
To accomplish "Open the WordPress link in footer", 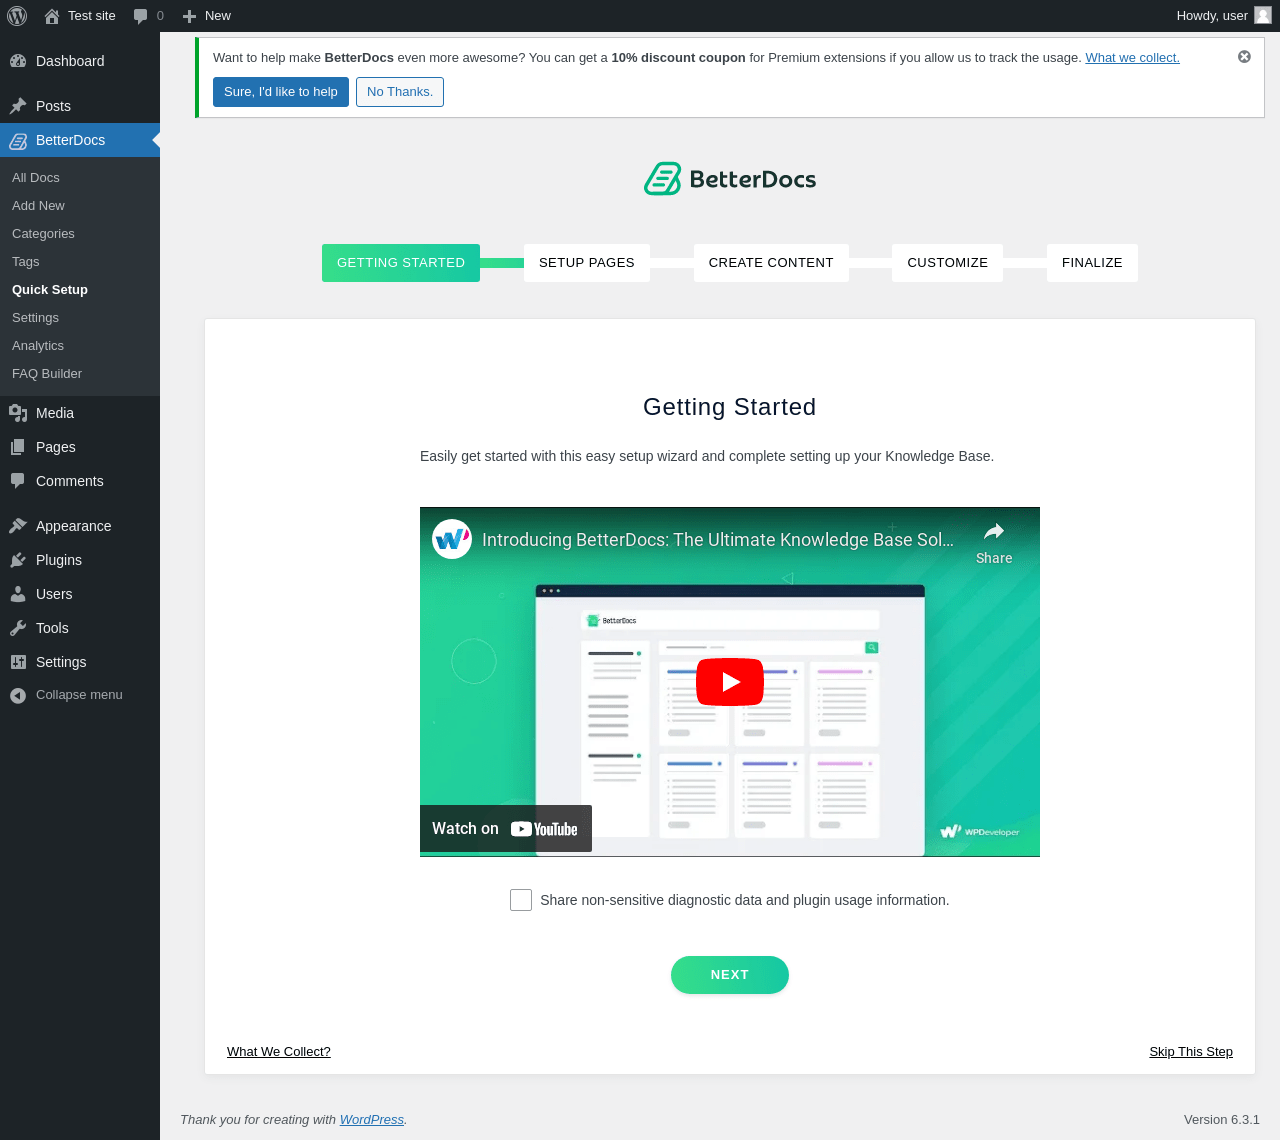I will point(372,1120).
